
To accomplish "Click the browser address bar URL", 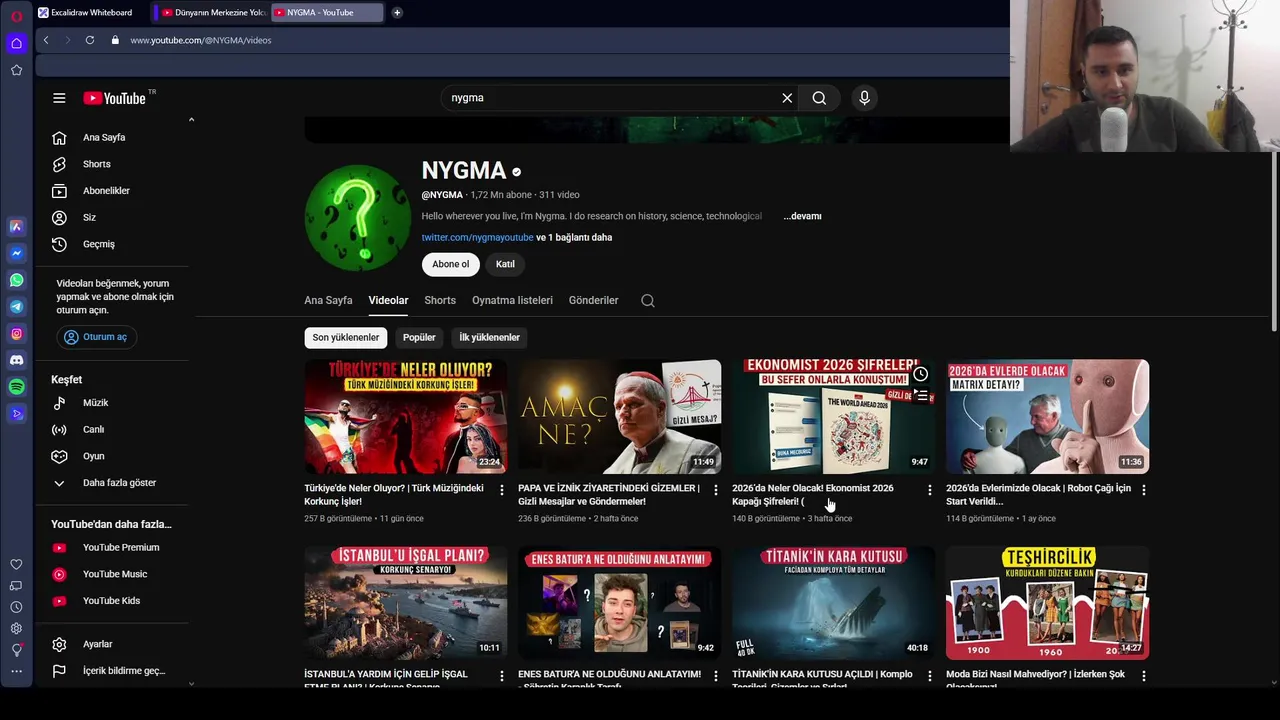I will coord(201,40).
